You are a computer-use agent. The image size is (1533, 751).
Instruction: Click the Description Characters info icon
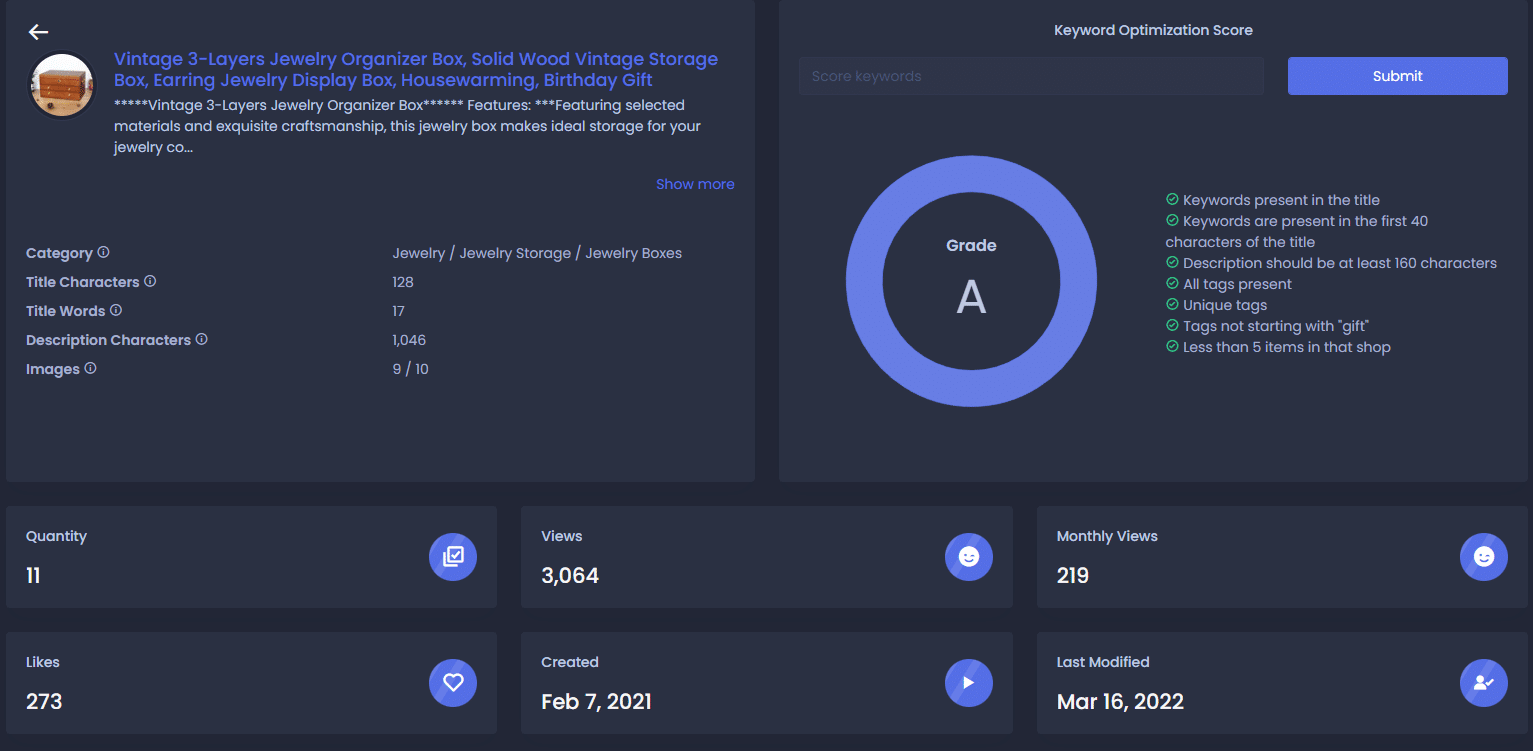click(x=201, y=340)
